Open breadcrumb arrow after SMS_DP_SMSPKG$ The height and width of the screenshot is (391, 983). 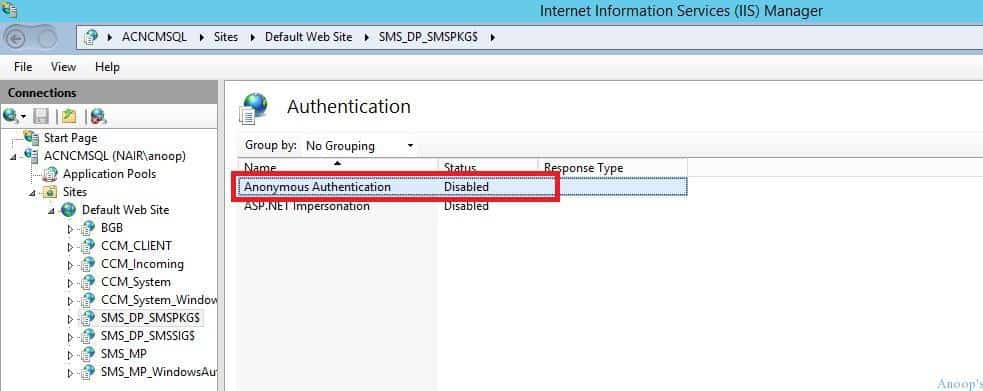coord(493,38)
